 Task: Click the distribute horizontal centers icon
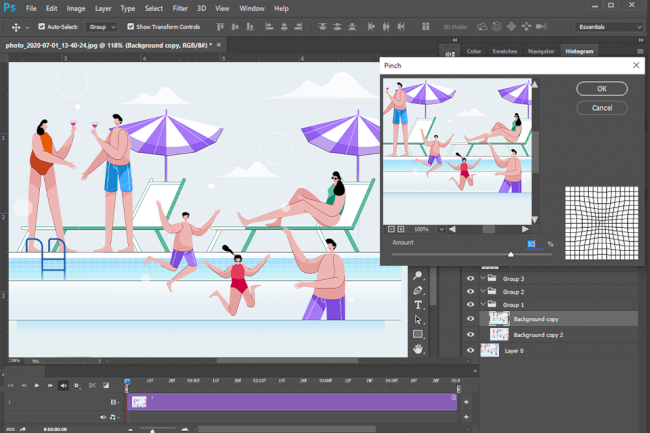[x=386, y=27]
